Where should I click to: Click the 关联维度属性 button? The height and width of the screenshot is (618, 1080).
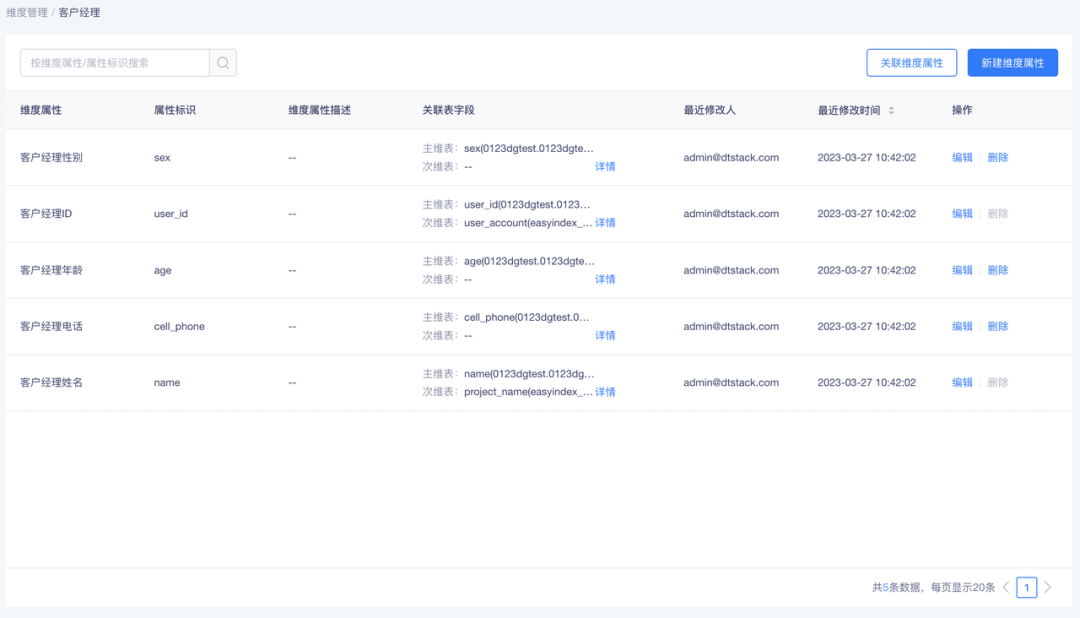coord(911,62)
